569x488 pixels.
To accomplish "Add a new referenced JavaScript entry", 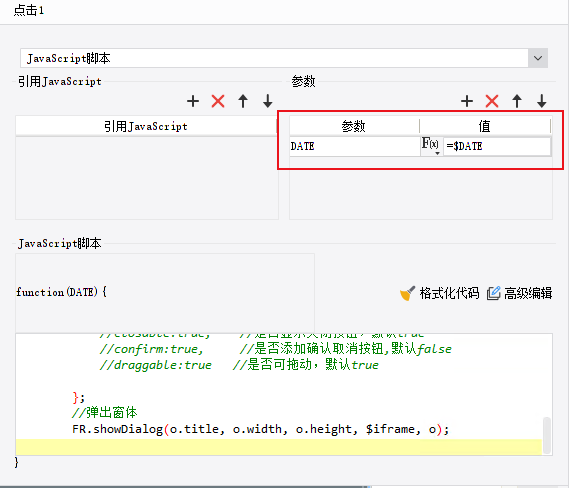I will (193, 101).
